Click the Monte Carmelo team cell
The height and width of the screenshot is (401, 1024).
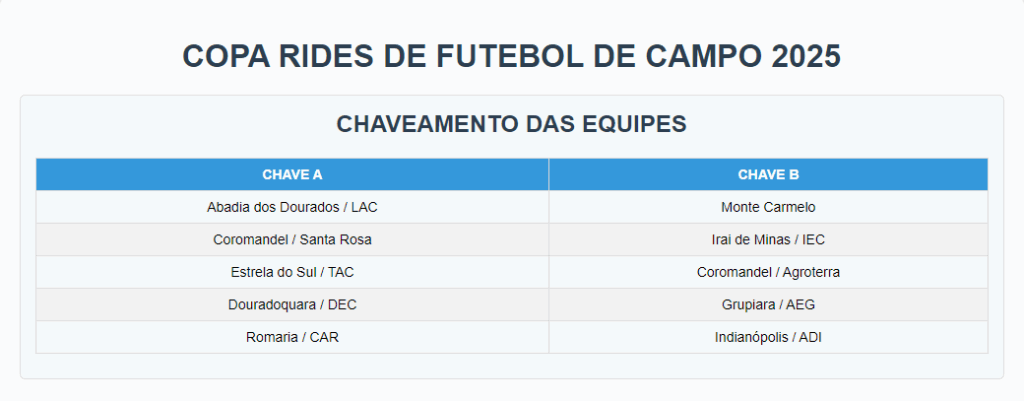pyautogui.click(x=768, y=207)
